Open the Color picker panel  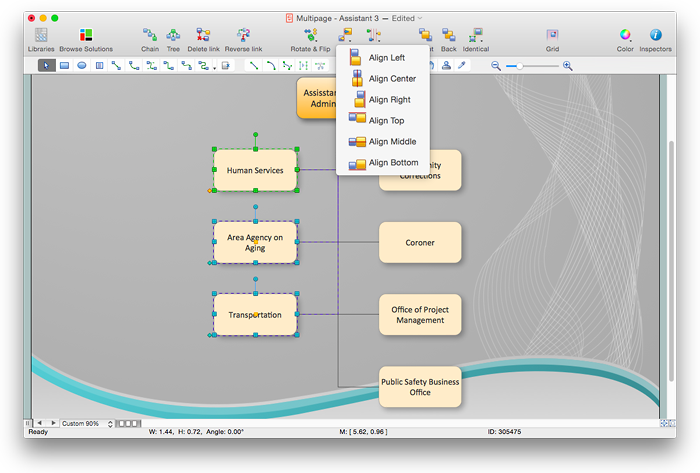625,40
